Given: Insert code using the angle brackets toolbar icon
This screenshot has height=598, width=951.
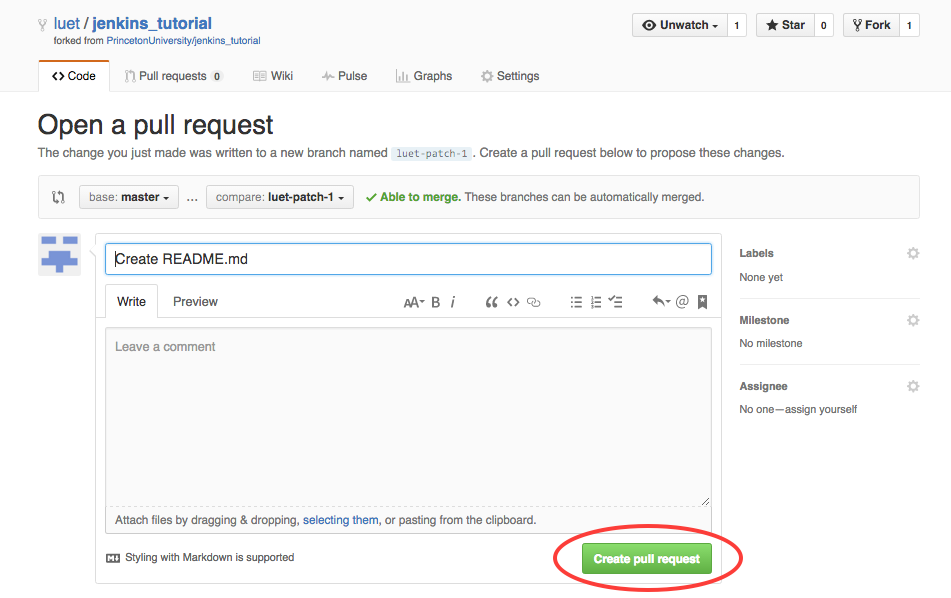Looking at the screenshot, I should pos(513,302).
